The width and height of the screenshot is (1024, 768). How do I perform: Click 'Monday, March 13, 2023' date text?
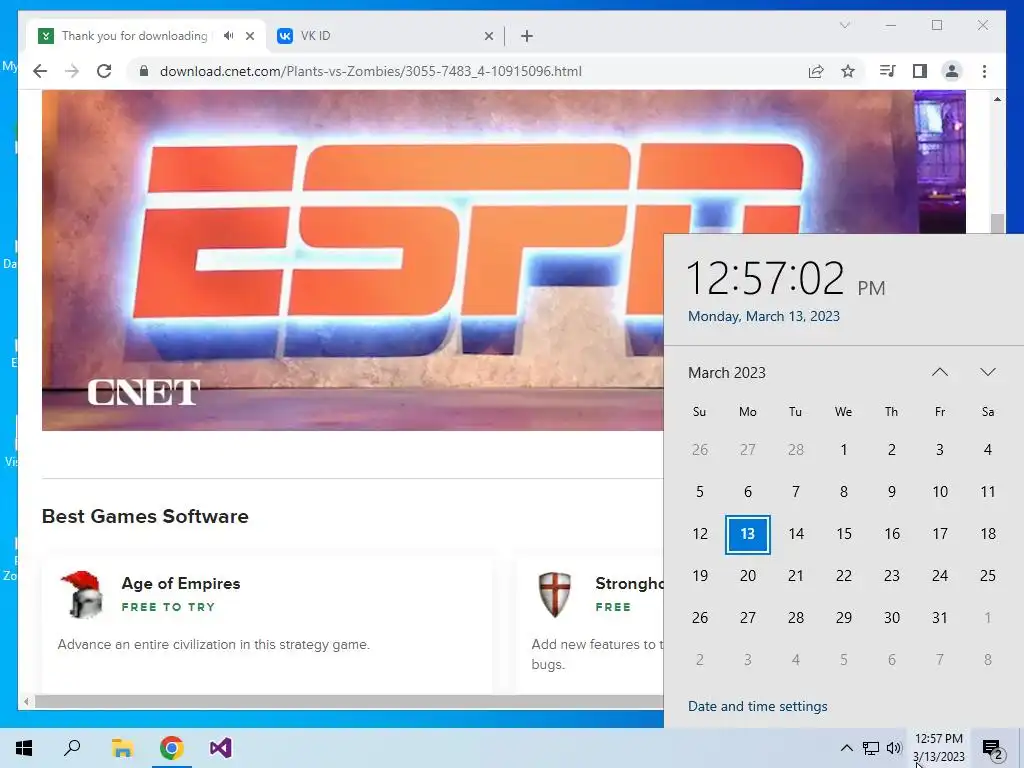763,316
